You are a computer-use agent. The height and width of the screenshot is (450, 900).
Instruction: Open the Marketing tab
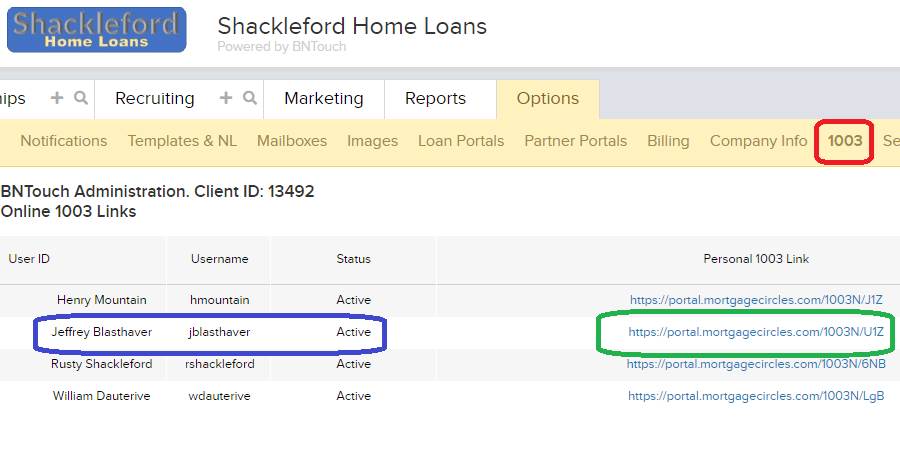tap(324, 99)
